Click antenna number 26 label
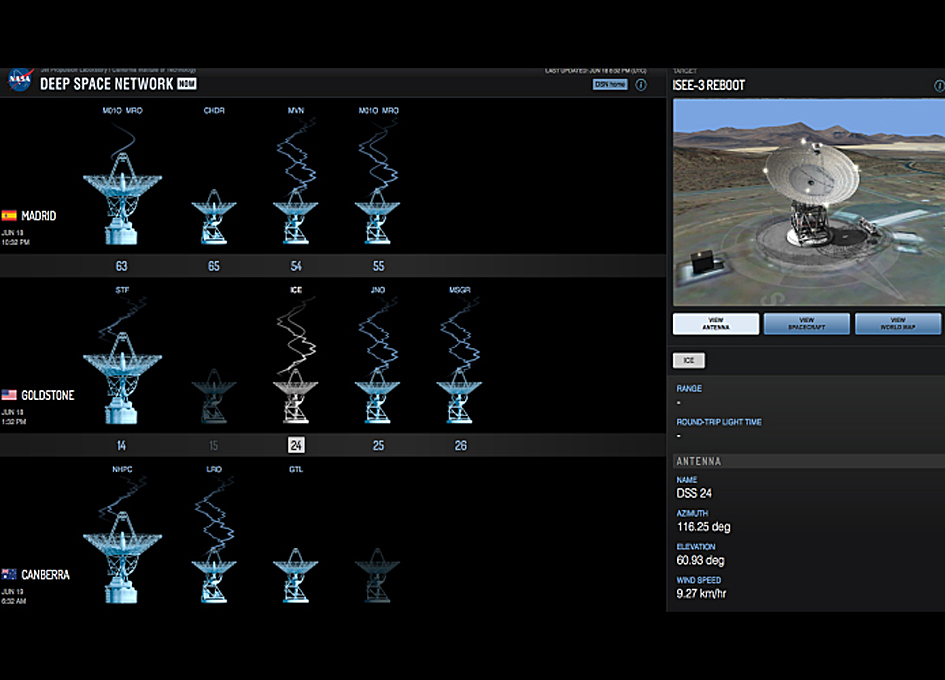945x680 pixels. [460, 445]
